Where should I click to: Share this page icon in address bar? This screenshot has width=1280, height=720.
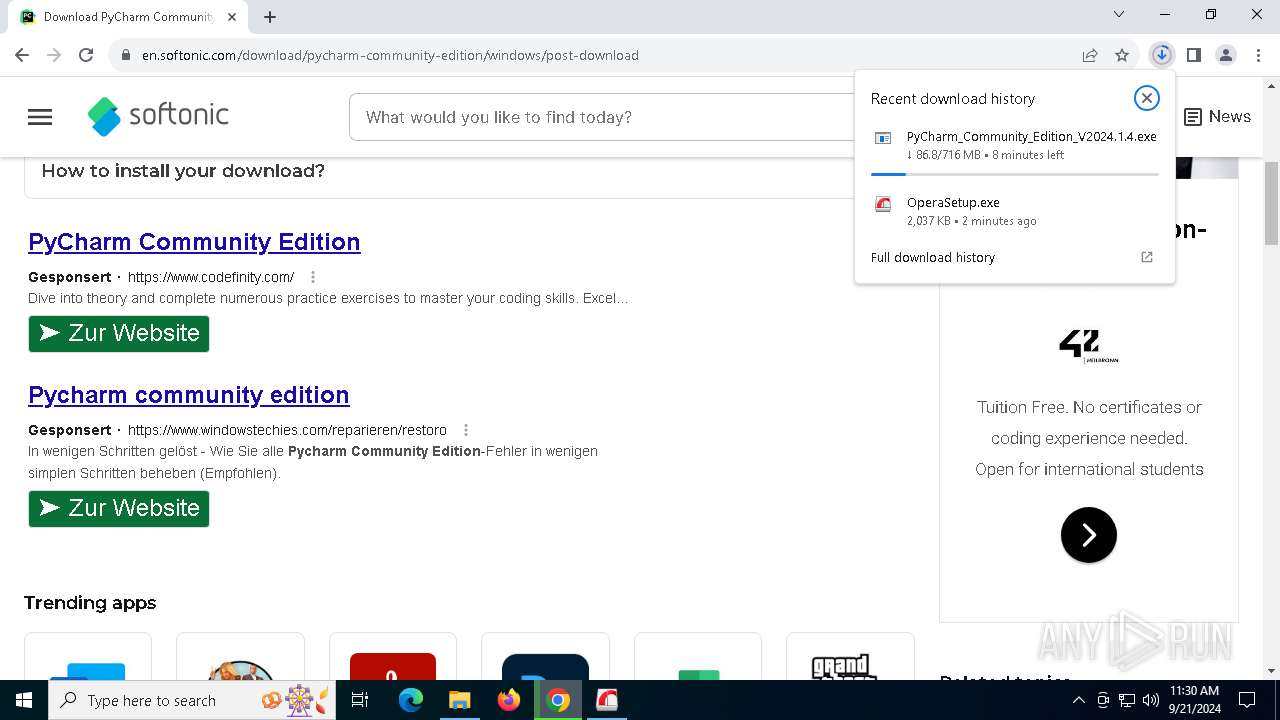coord(1090,55)
